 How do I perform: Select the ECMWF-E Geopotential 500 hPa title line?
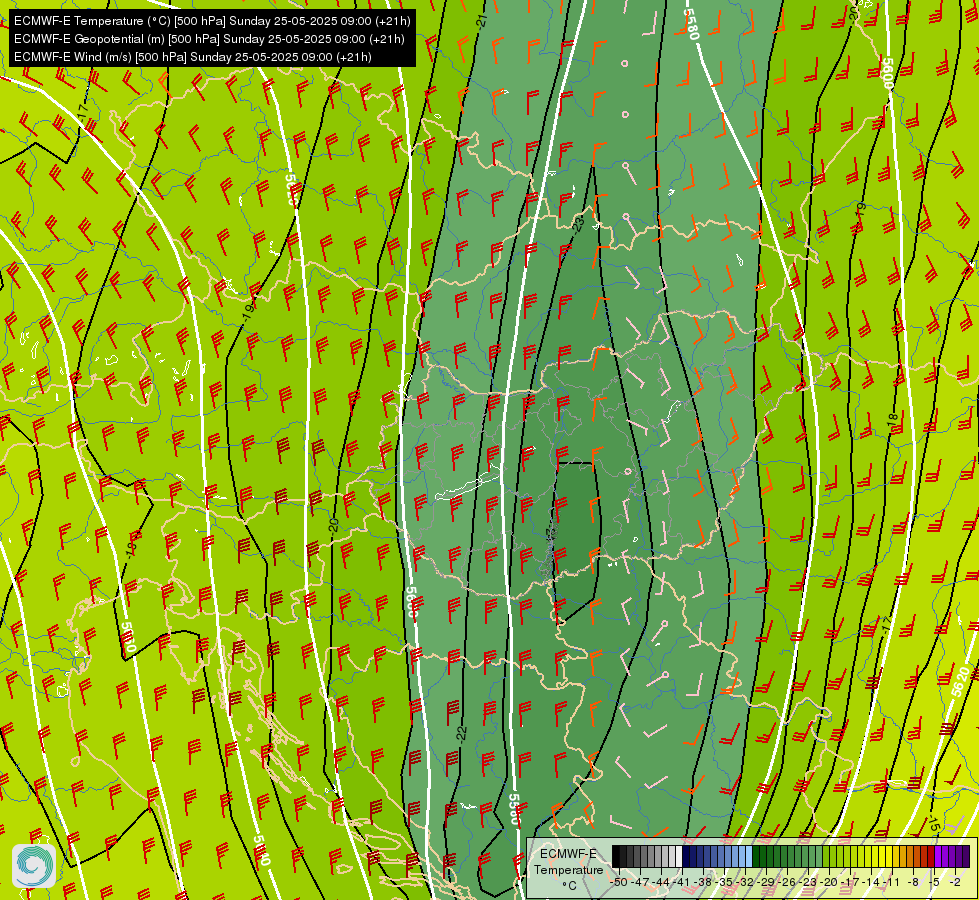tap(209, 39)
